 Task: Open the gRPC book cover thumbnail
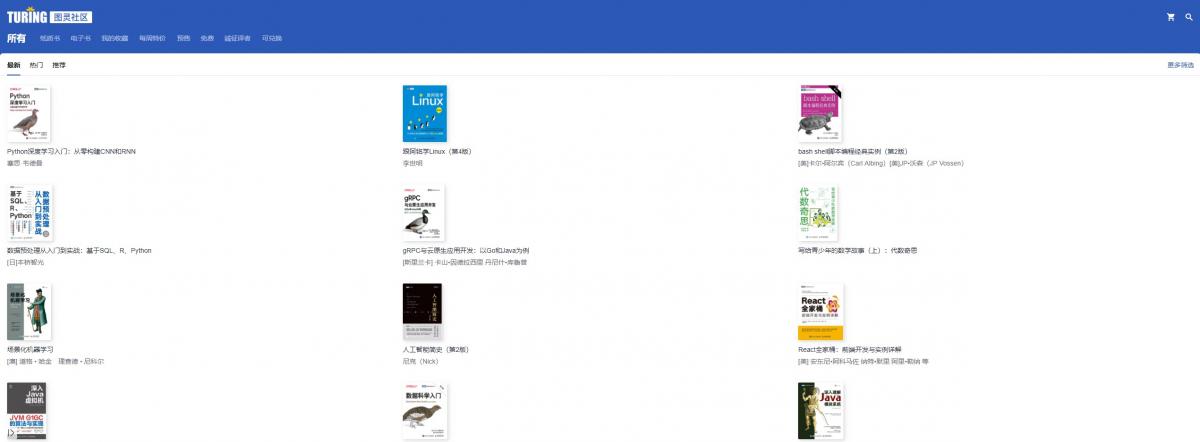[425, 212]
